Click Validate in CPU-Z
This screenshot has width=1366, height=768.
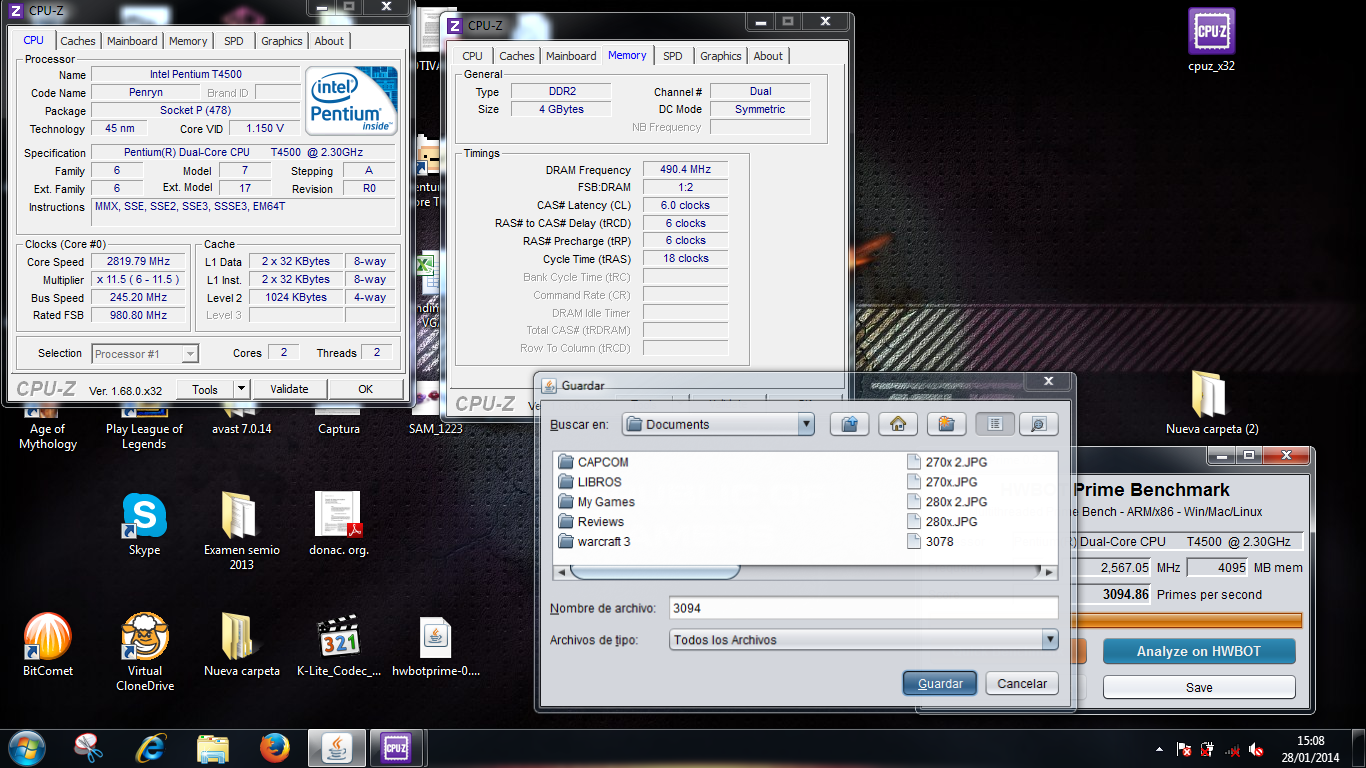tap(289, 389)
